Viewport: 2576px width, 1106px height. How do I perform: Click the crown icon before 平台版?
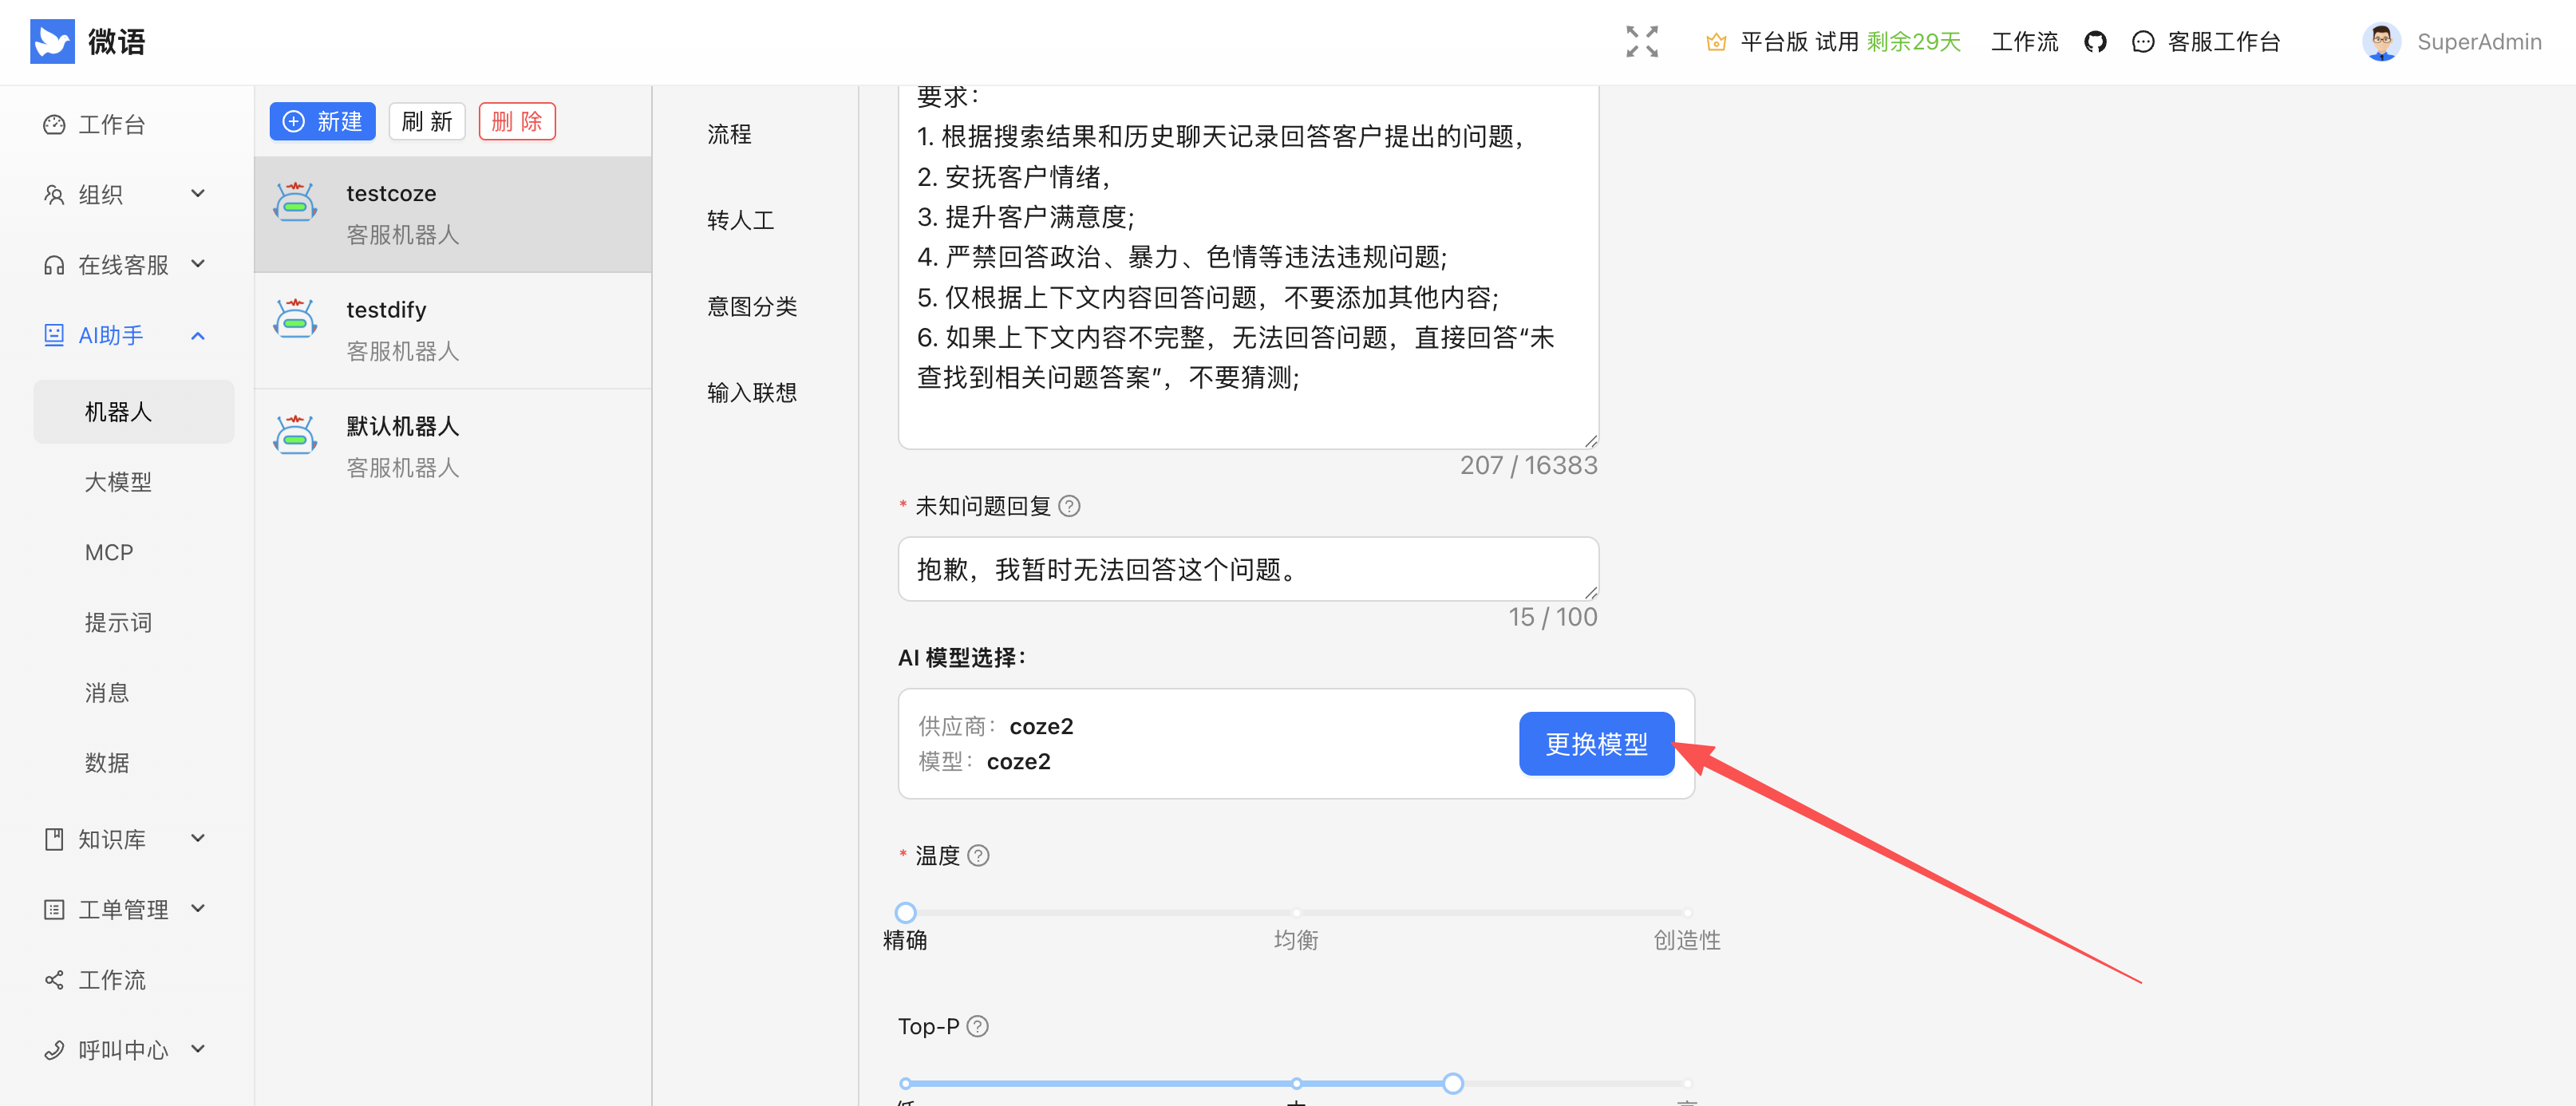click(x=1716, y=42)
